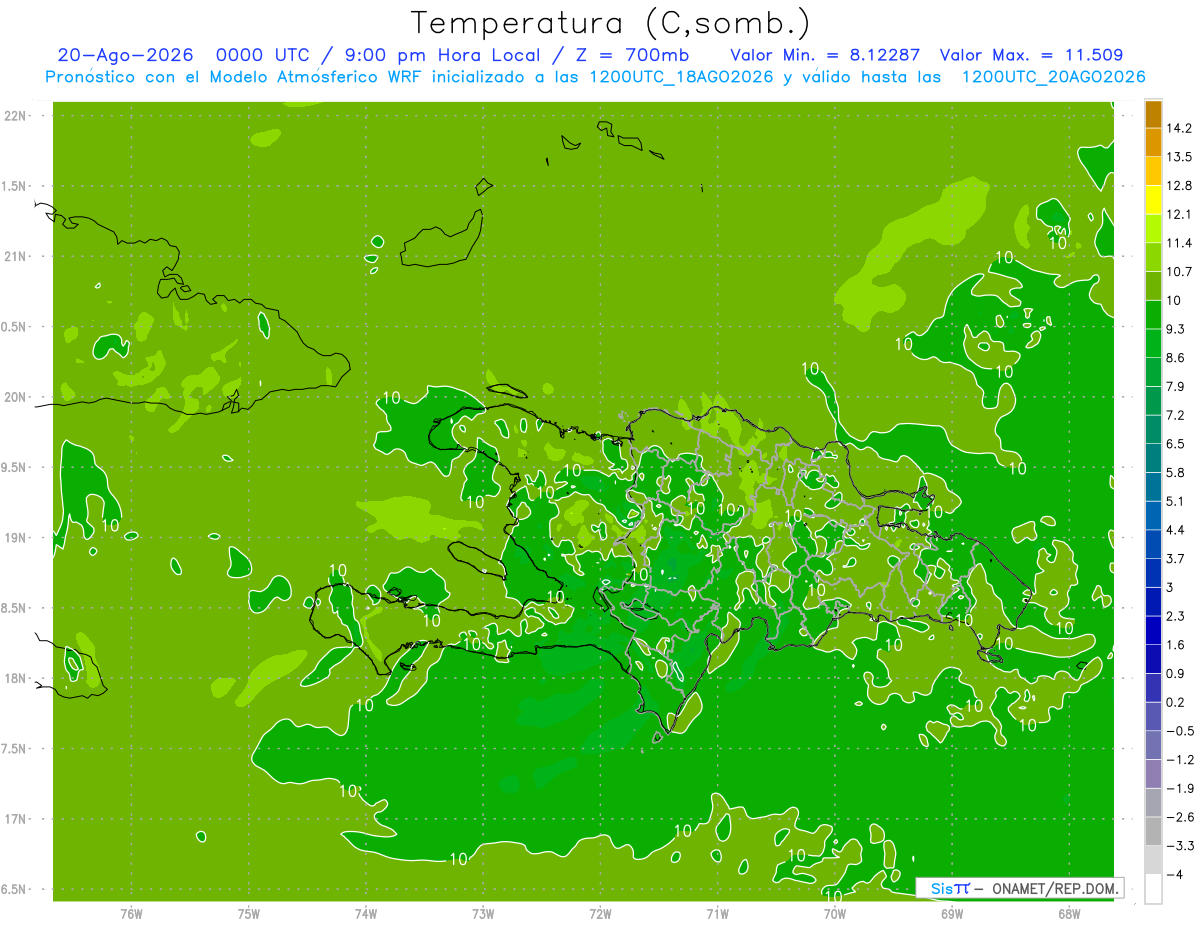
Task: Select the date "20-Ago-2026" in header
Action: click(125, 55)
